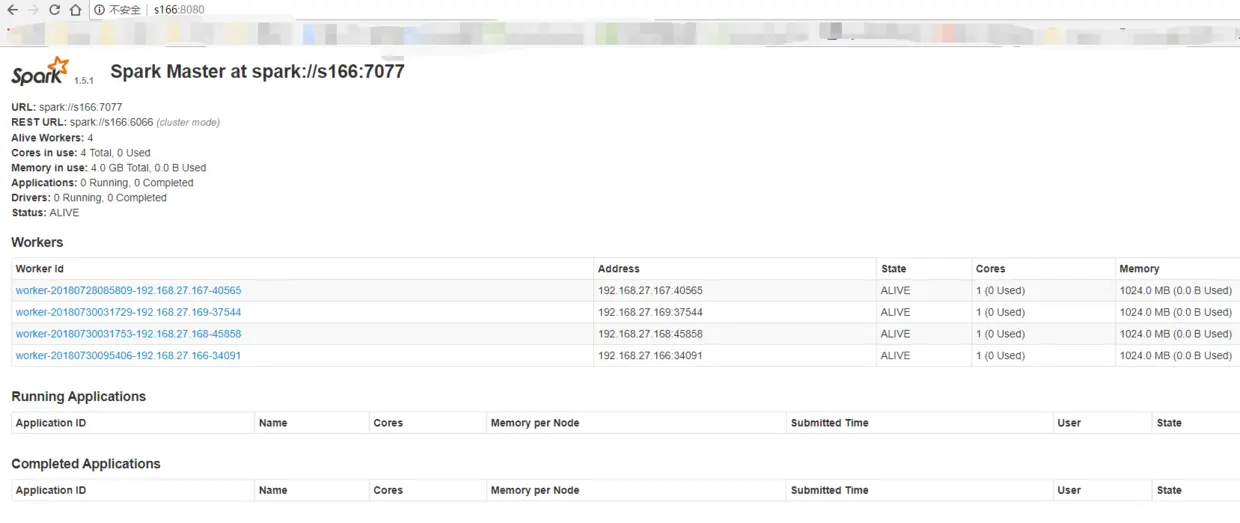Click the 'Memory in use' line
The image size is (1240, 523).
point(109,168)
